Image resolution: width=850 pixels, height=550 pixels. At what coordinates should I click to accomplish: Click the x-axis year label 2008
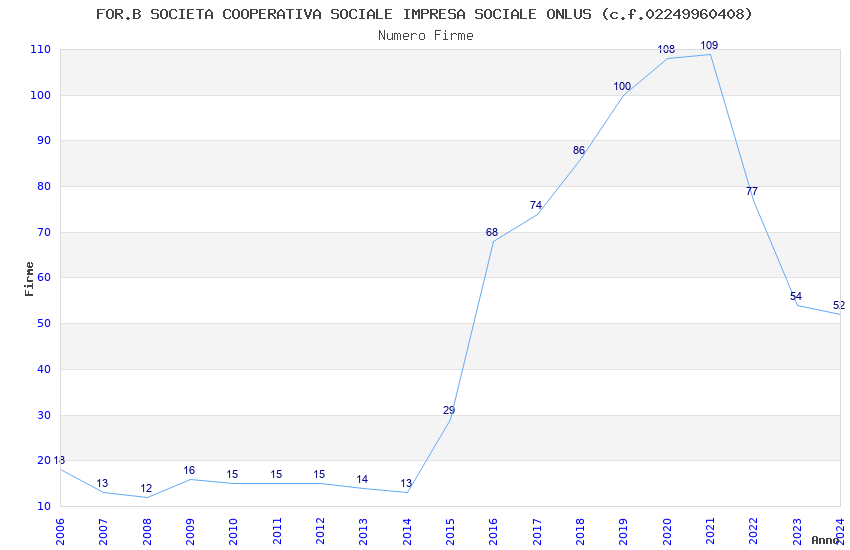[147, 531]
